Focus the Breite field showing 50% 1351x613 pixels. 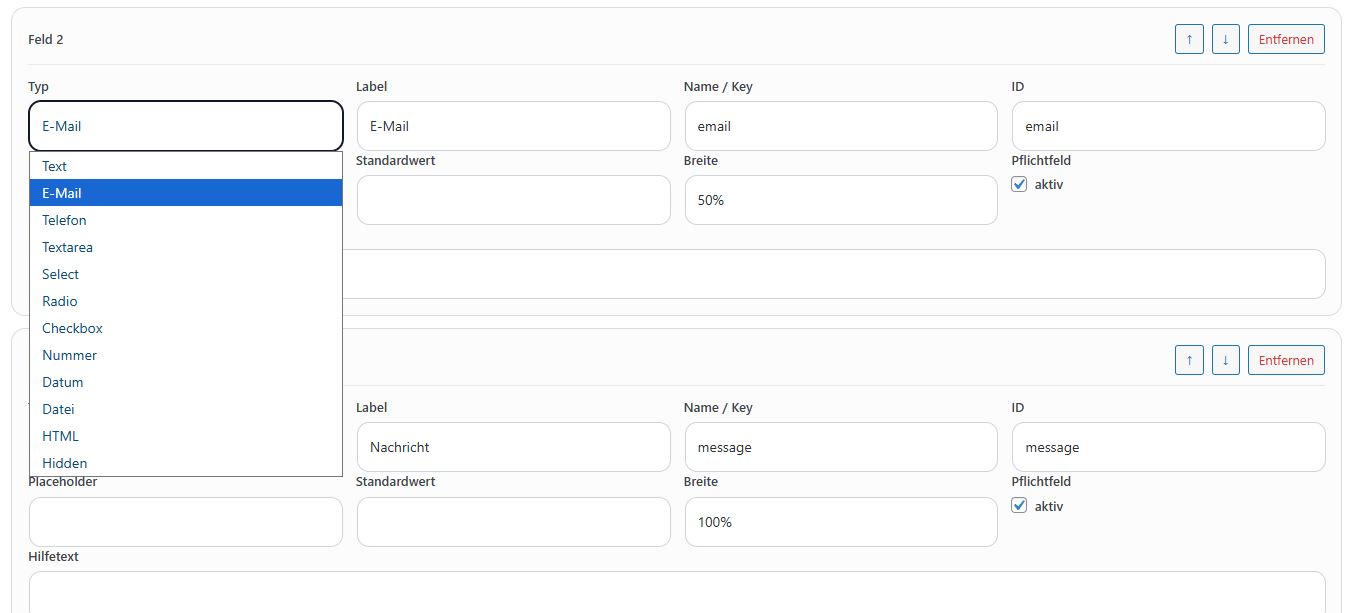coord(840,200)
